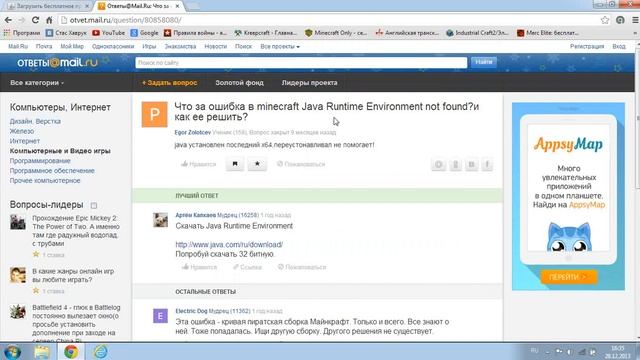Click the Electric Dog author link
This screenshot has width=640, height=360.
(191, 311)
